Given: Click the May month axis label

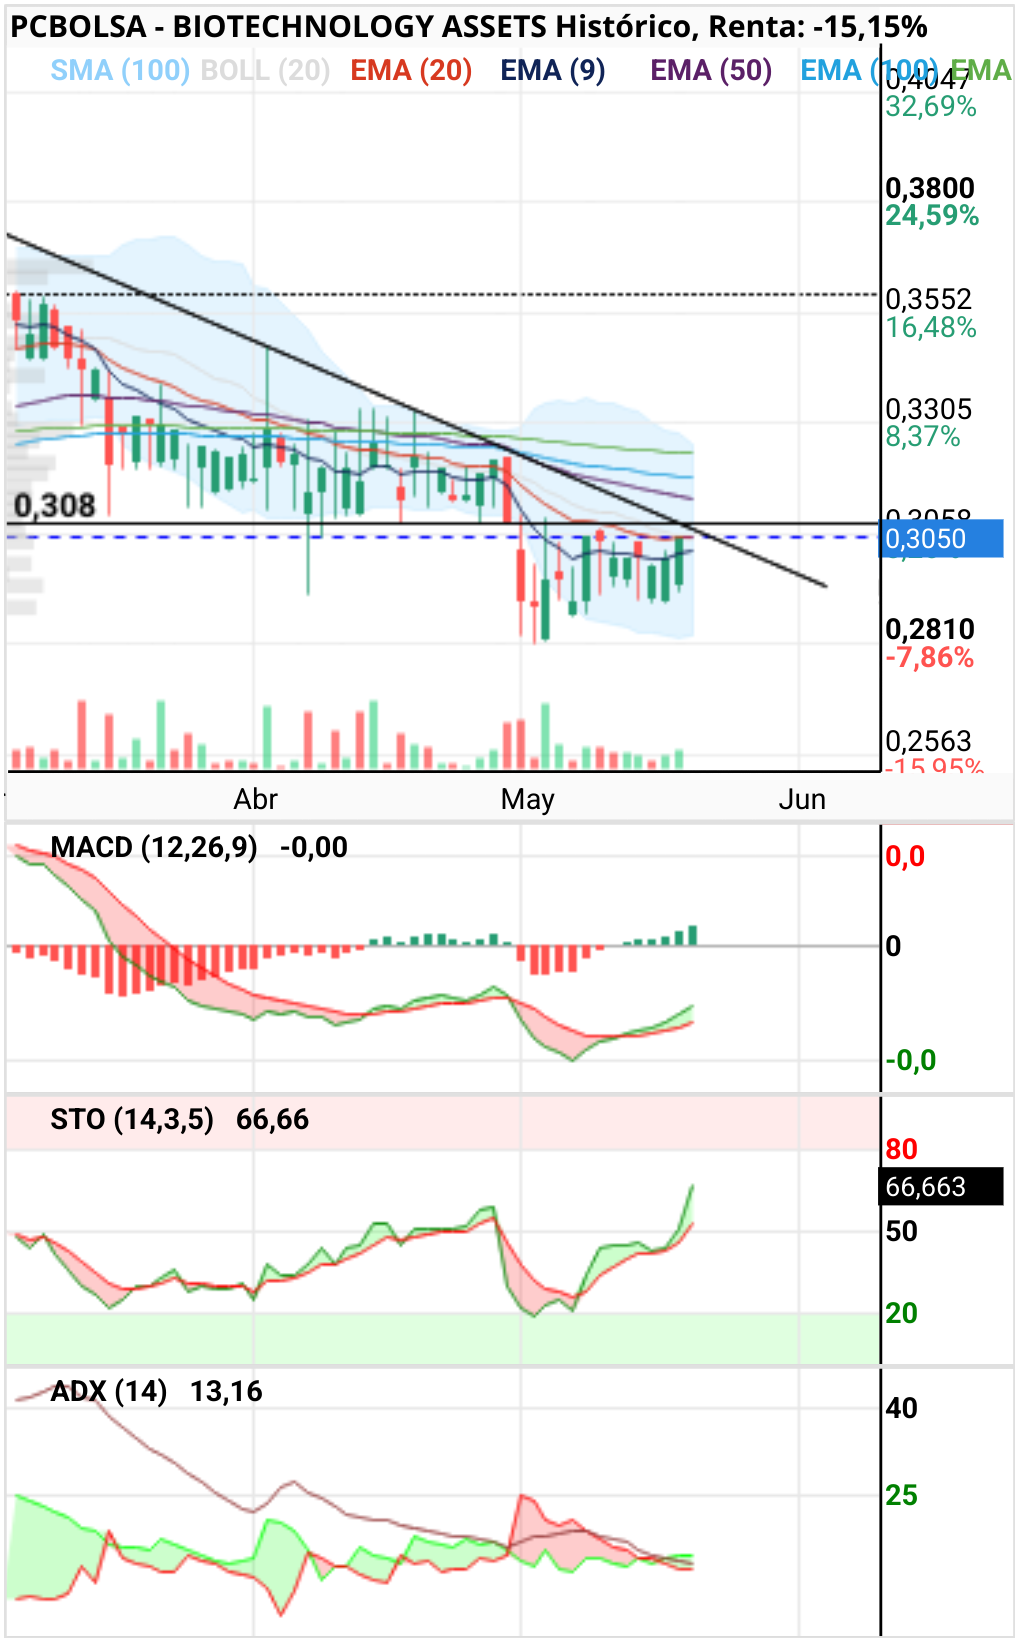Looking at the screenshot, I should [528, 799].
